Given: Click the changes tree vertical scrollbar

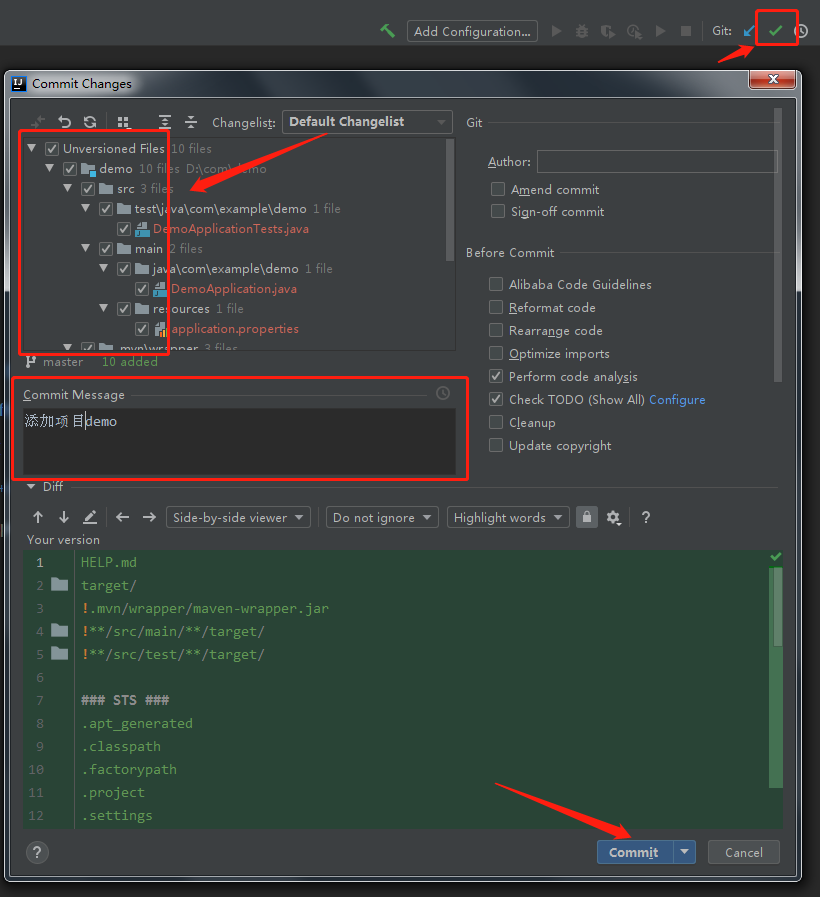Looking at the screenshot, I should [450, 199].
